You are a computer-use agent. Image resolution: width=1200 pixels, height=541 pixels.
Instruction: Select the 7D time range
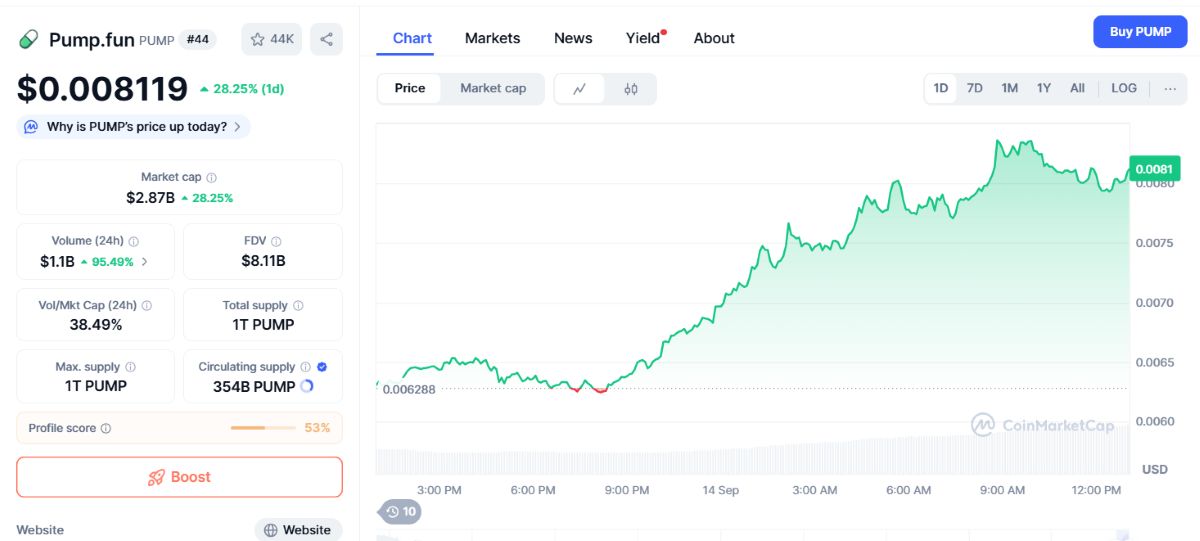pyautogui.click(x=974, y=88)
